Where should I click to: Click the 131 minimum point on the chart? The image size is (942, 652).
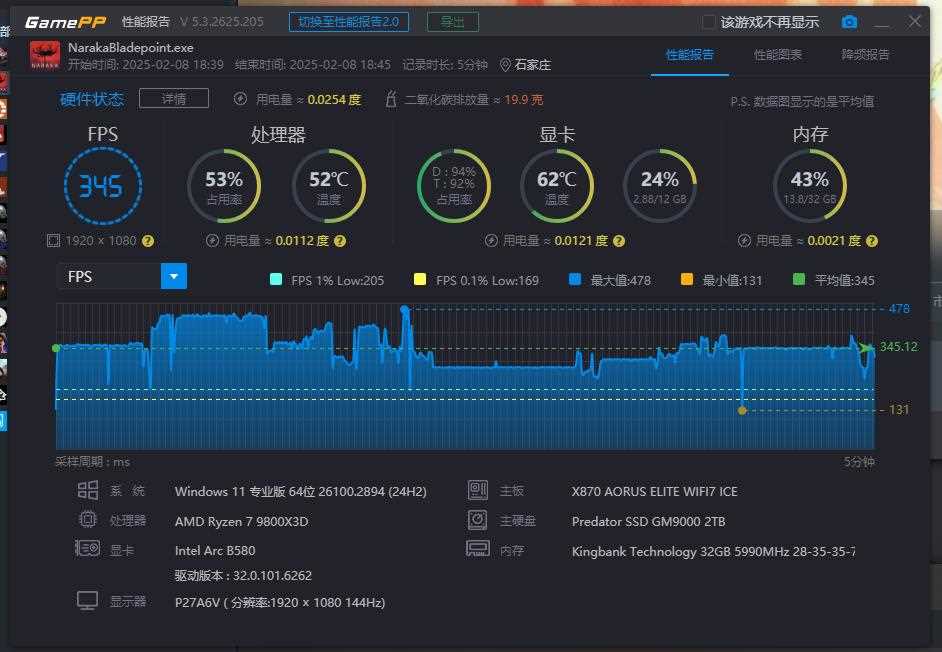[743, 410]
